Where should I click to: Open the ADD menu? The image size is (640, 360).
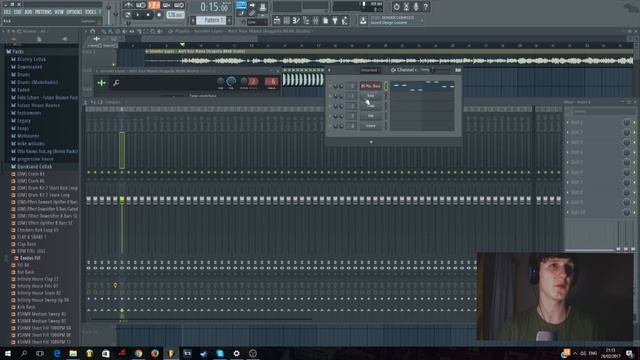pos(28,12)
